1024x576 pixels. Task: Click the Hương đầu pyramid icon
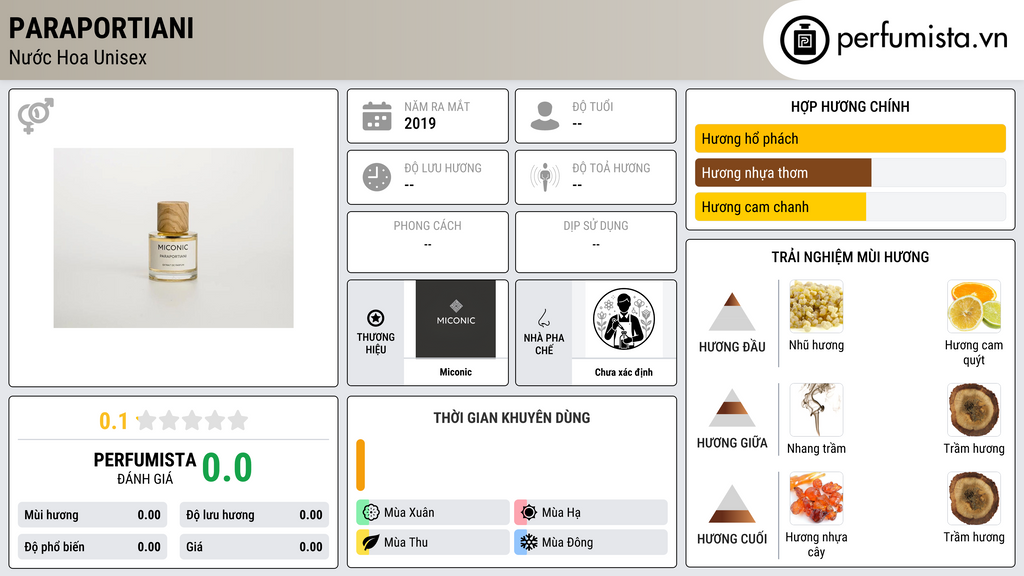[732, 312]
